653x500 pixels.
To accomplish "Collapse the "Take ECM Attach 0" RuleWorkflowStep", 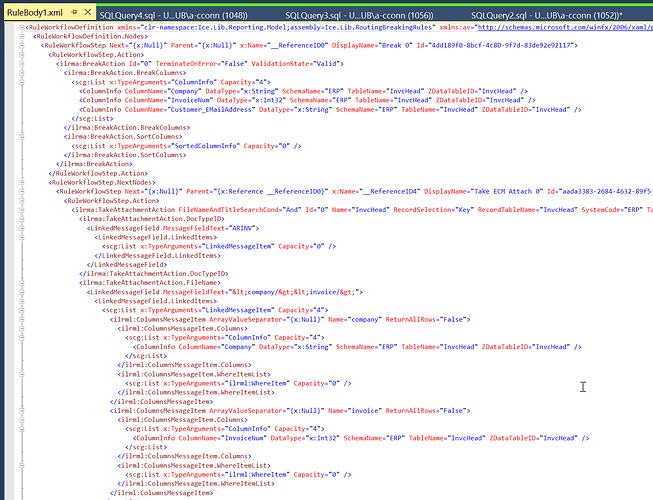I will pos(22,192).
